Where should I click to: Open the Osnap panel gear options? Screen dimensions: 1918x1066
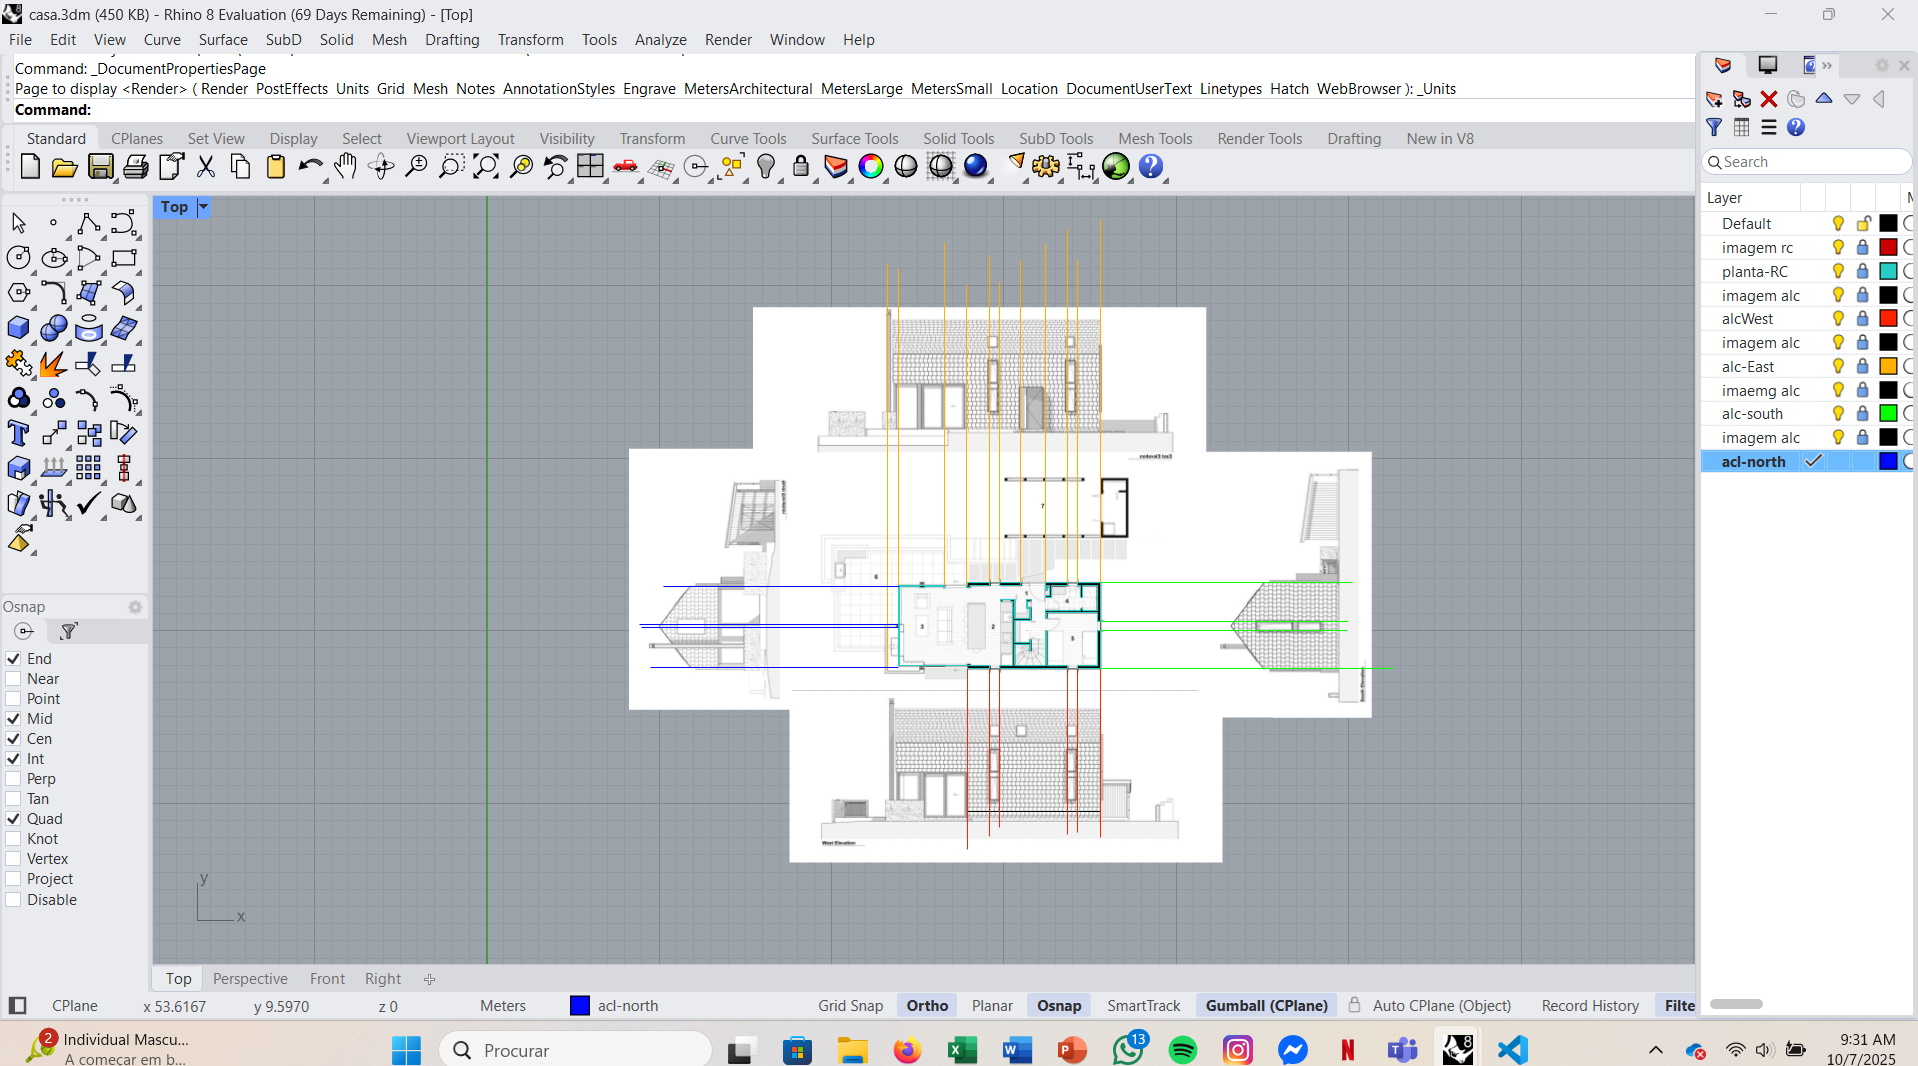point(135,607)
